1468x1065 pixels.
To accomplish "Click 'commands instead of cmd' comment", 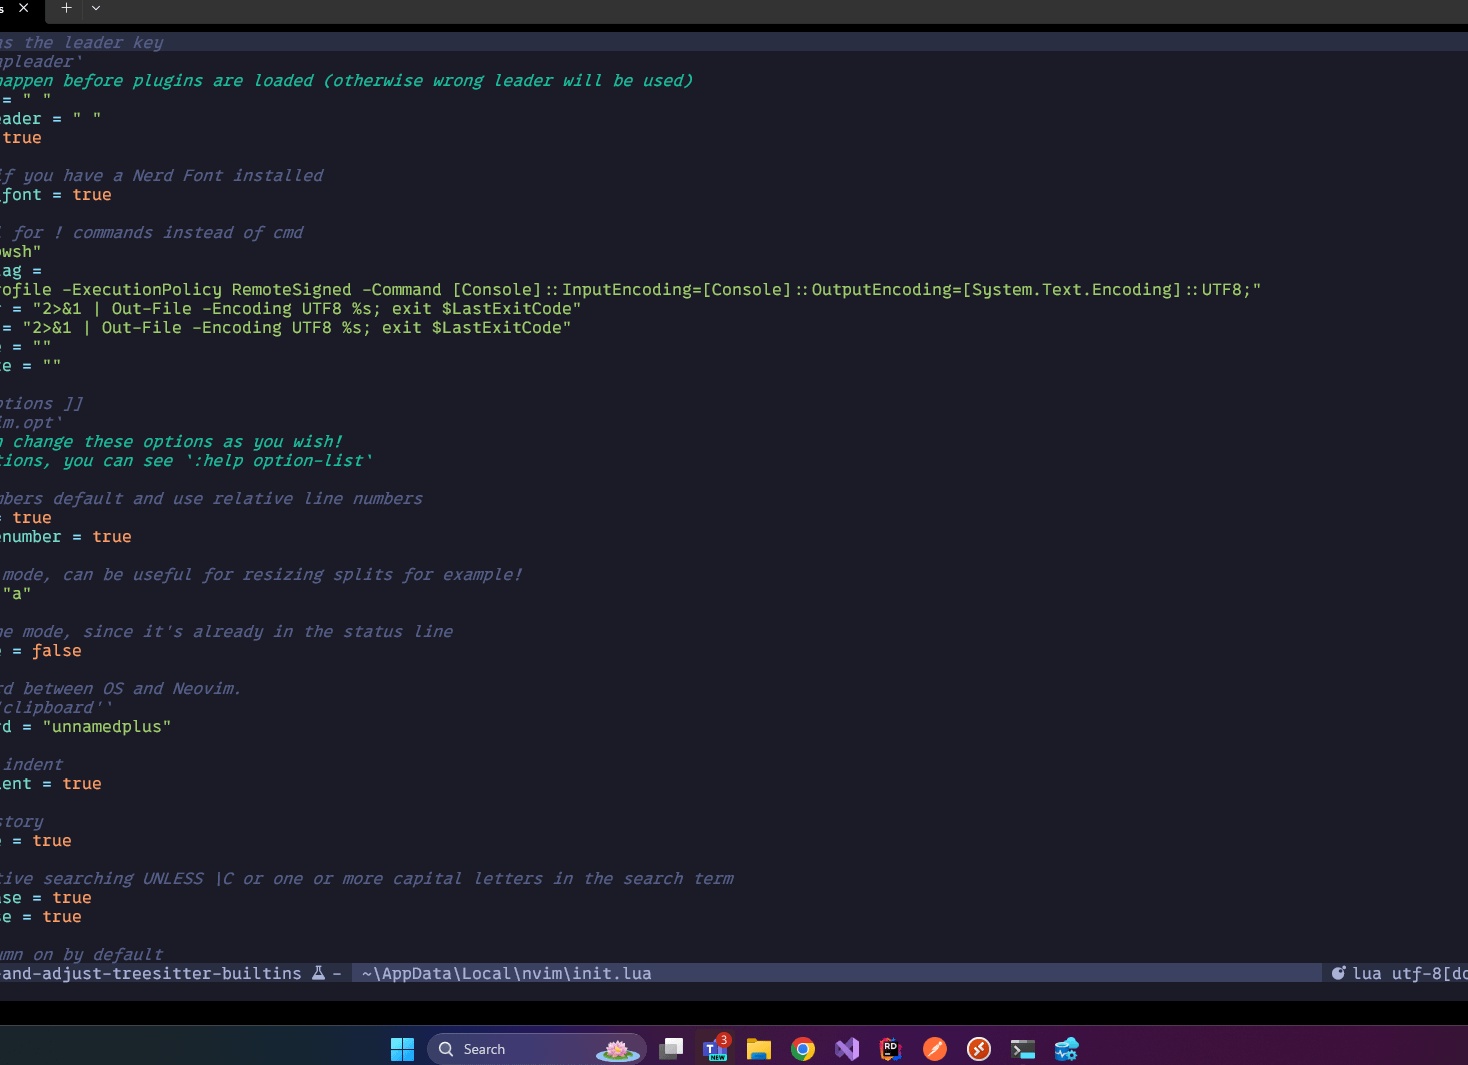I will (x=187, y=233).
